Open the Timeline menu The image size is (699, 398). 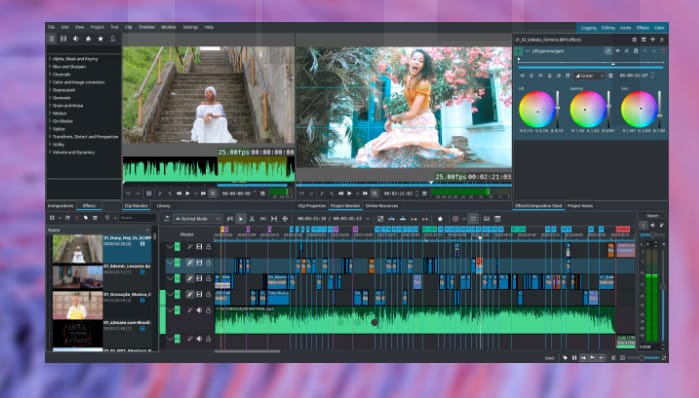click(146, 27)
